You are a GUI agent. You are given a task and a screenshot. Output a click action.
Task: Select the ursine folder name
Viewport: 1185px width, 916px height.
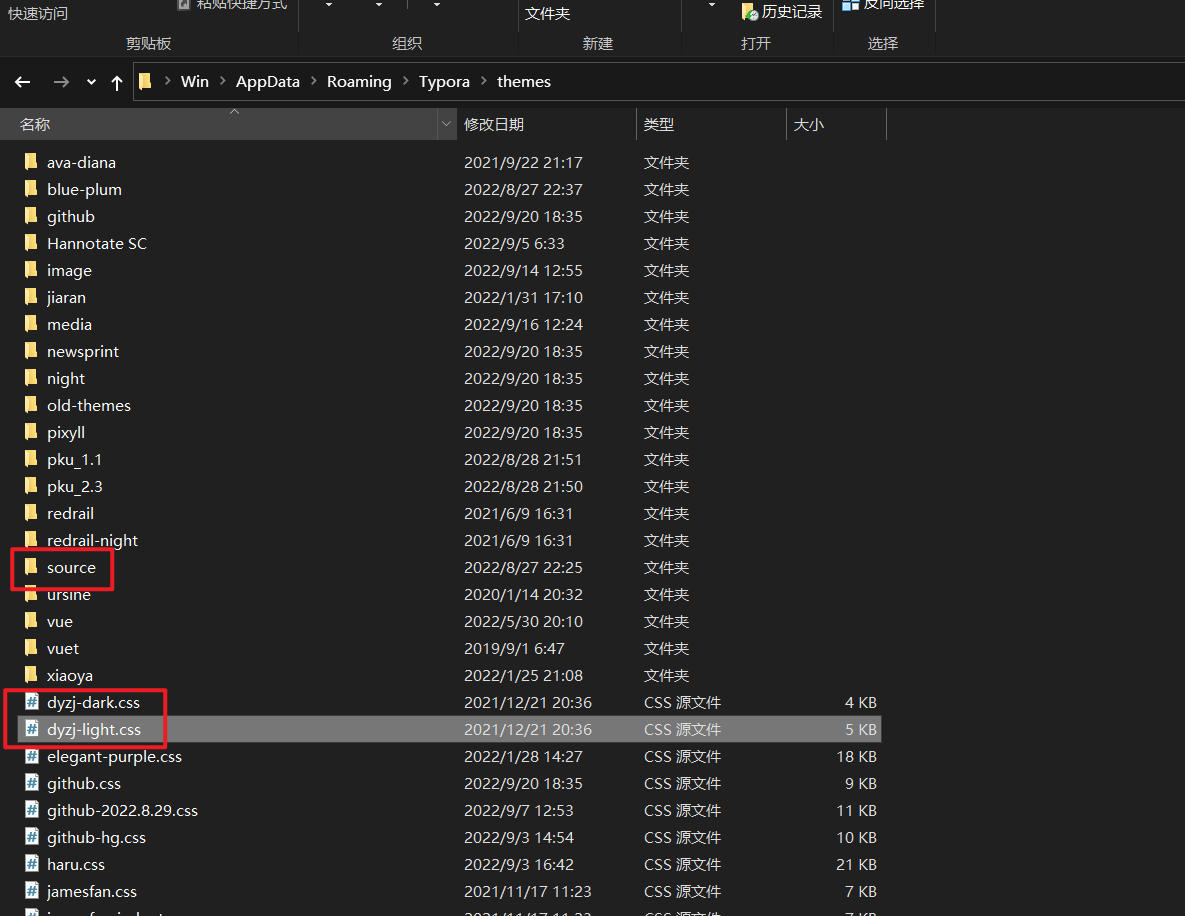point(69,595)
